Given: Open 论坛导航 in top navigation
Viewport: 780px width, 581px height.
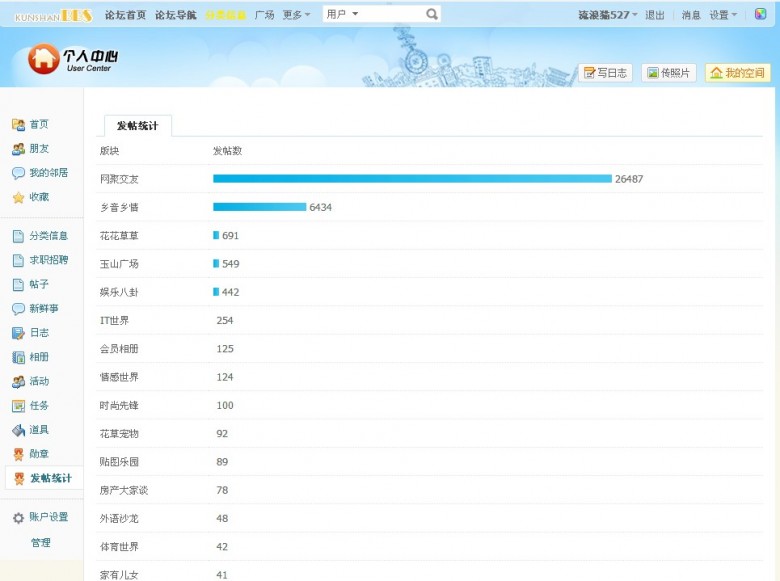Looking at the screenshot, I should [x=176, y=15].
